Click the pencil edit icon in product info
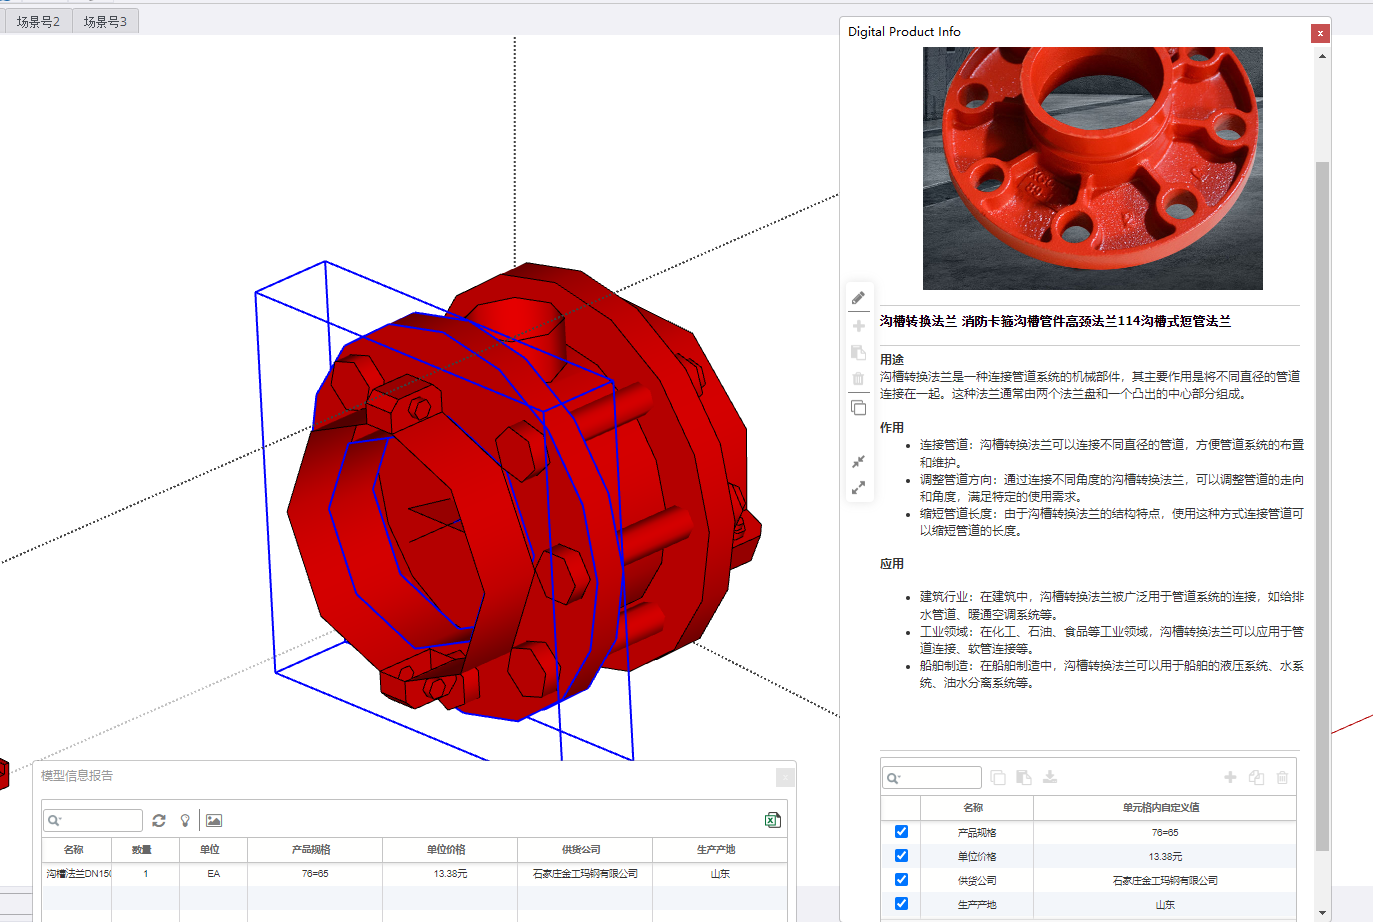Image resolution: width=1373 pixels, height=922 pixels. click(858, 298)
